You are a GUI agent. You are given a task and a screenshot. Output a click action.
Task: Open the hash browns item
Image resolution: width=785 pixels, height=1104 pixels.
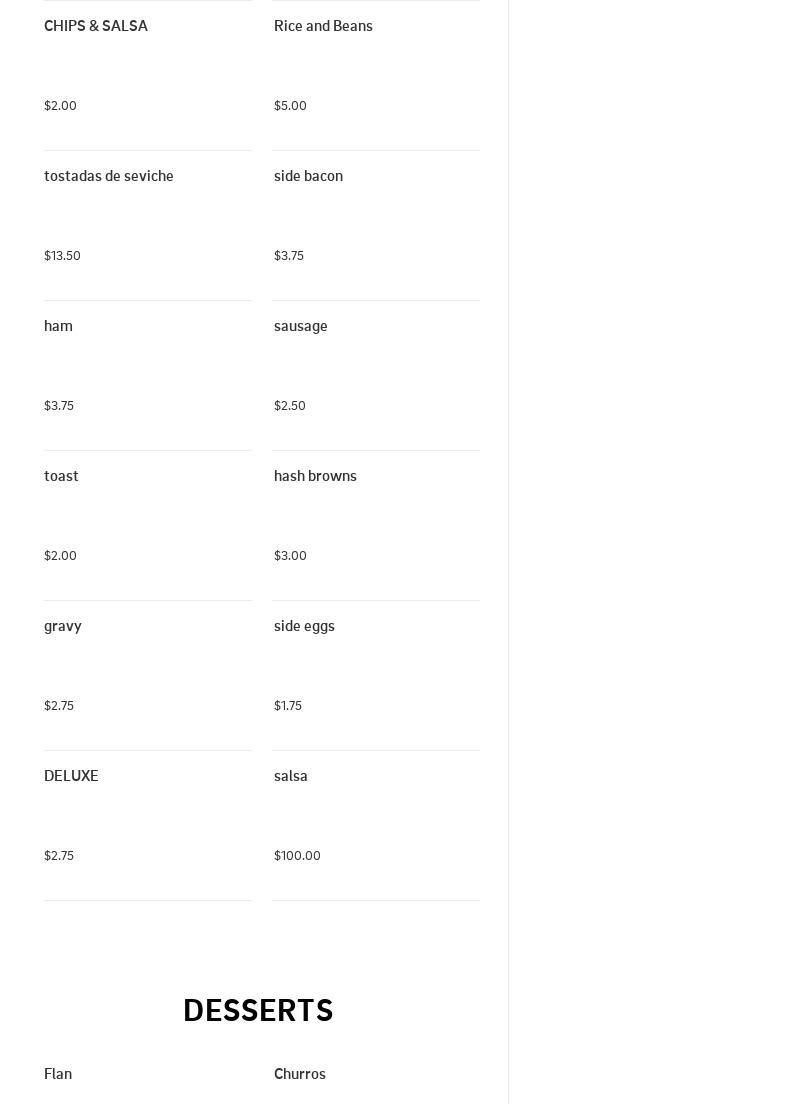pos(315,476)
